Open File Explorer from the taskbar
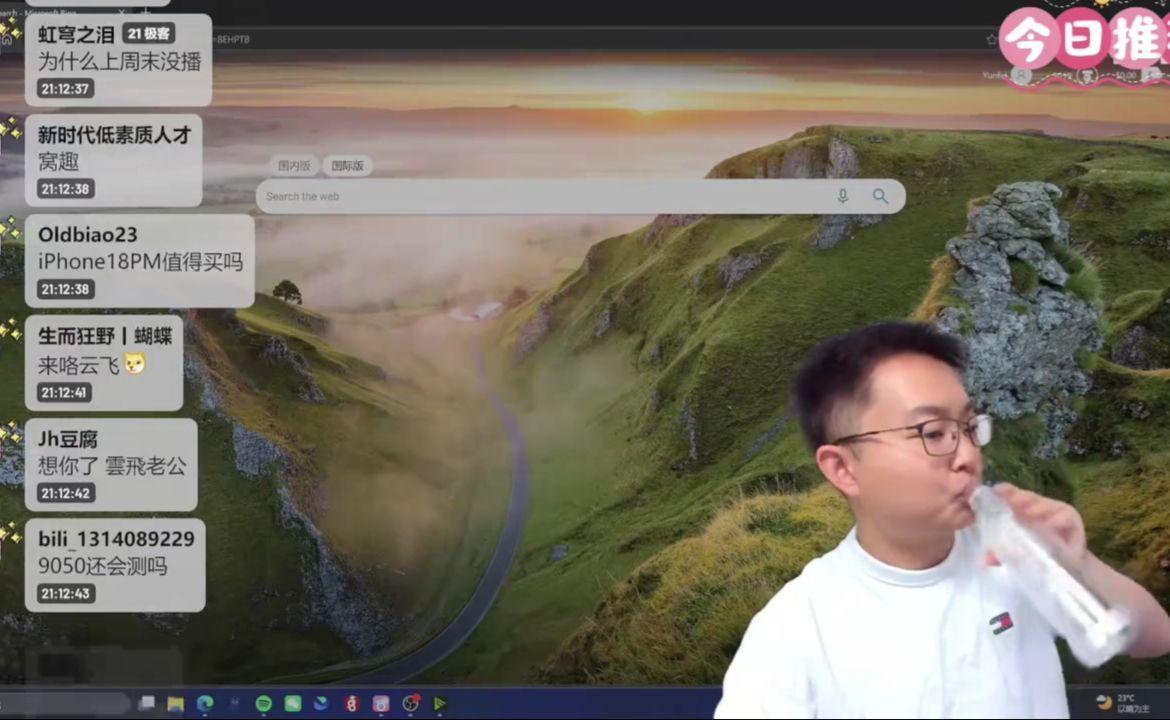The width and height of the screenshot is (1170, 720). (175, 704)
